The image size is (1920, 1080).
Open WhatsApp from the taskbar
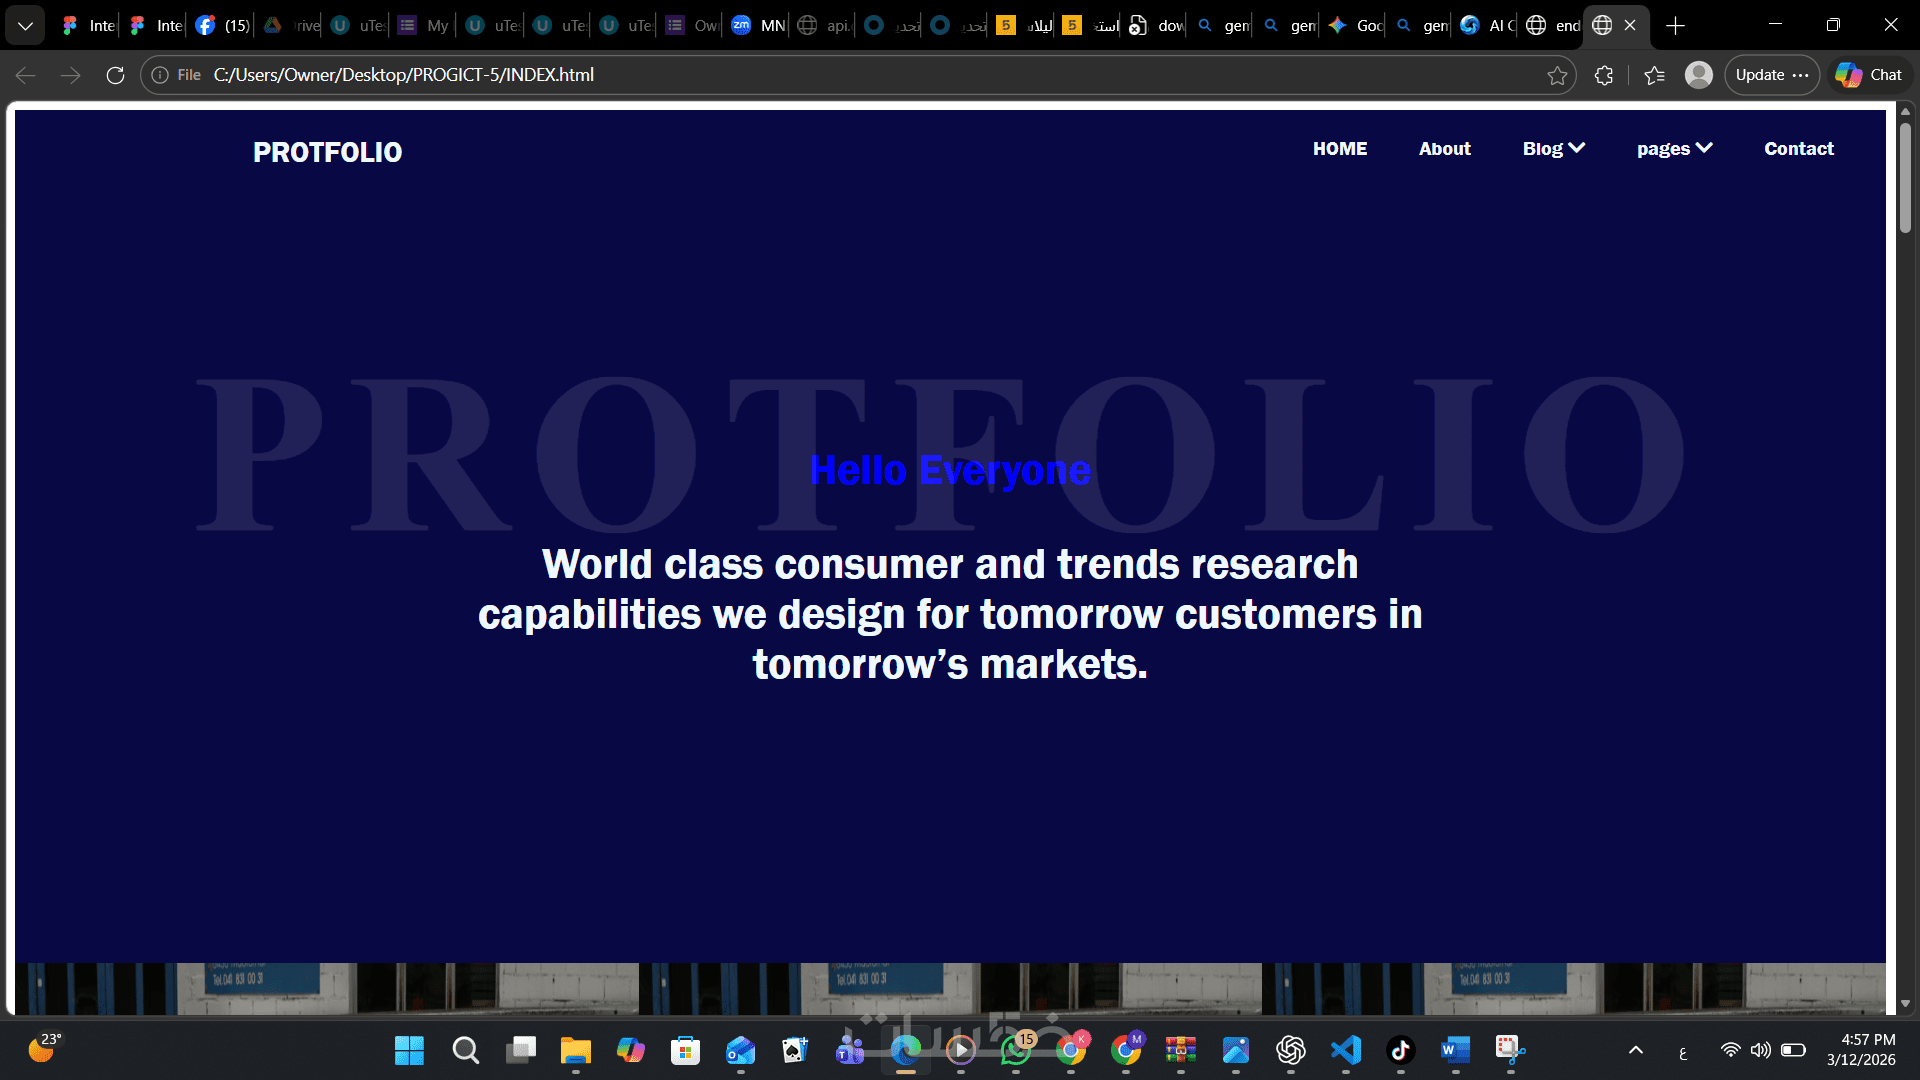tap(1016, 1050)
